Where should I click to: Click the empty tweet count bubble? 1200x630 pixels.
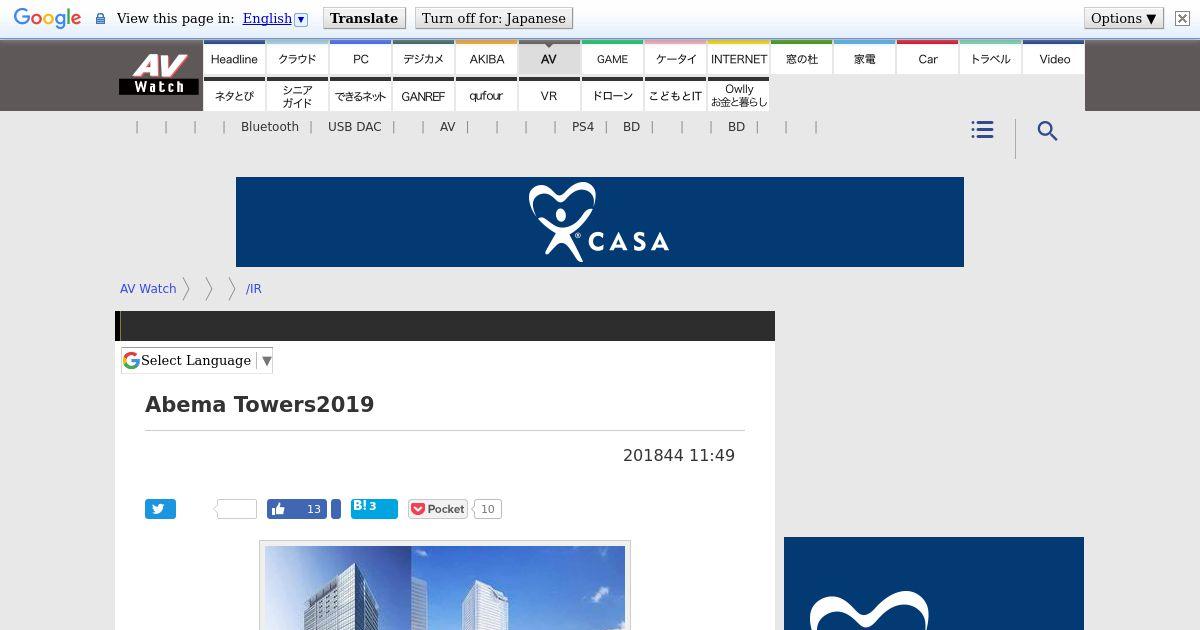pos(236,509)
